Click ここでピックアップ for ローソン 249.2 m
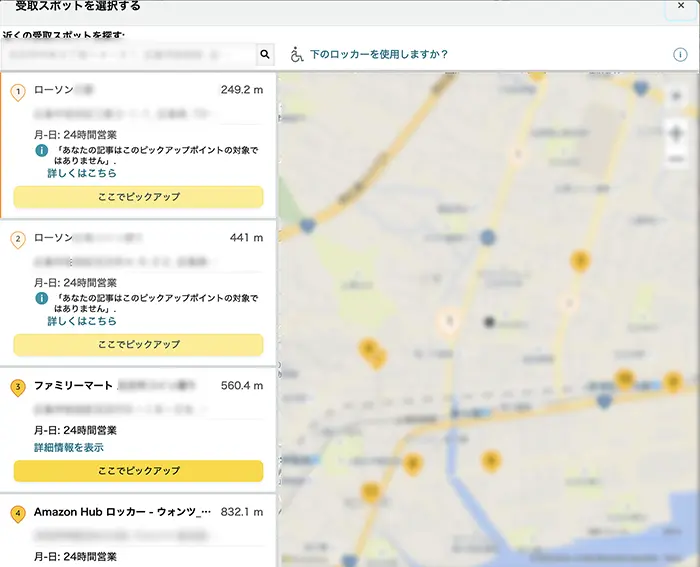This screenshot has width=700, height=567. (x=138, y=196)
